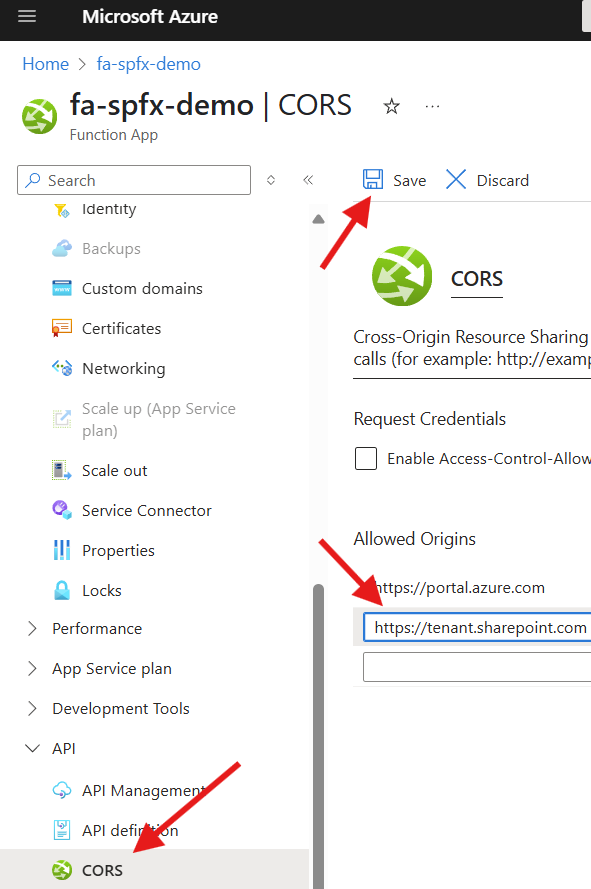Open Certificates page

coord(121,328)
